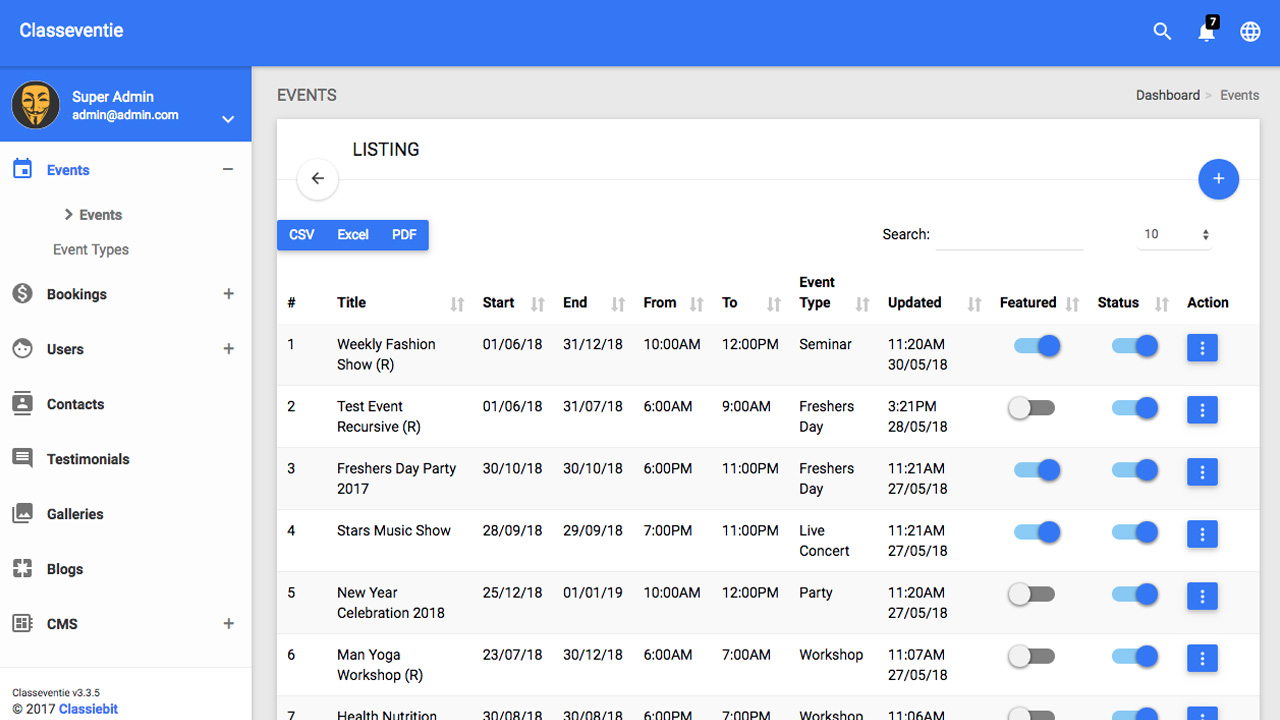
Task: Disable Featured for Stars Music Show
Action: (1037, 532)
